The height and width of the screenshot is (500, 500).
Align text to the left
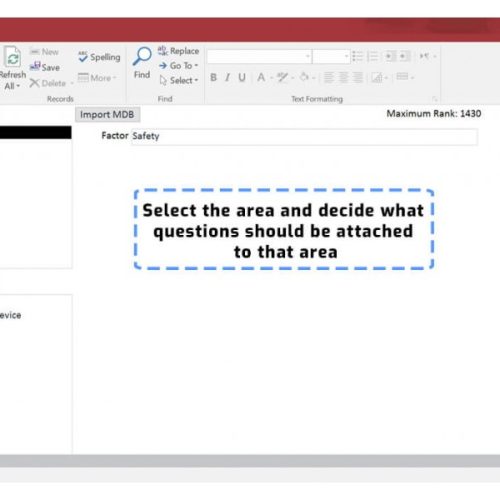(x=329, y=78)
